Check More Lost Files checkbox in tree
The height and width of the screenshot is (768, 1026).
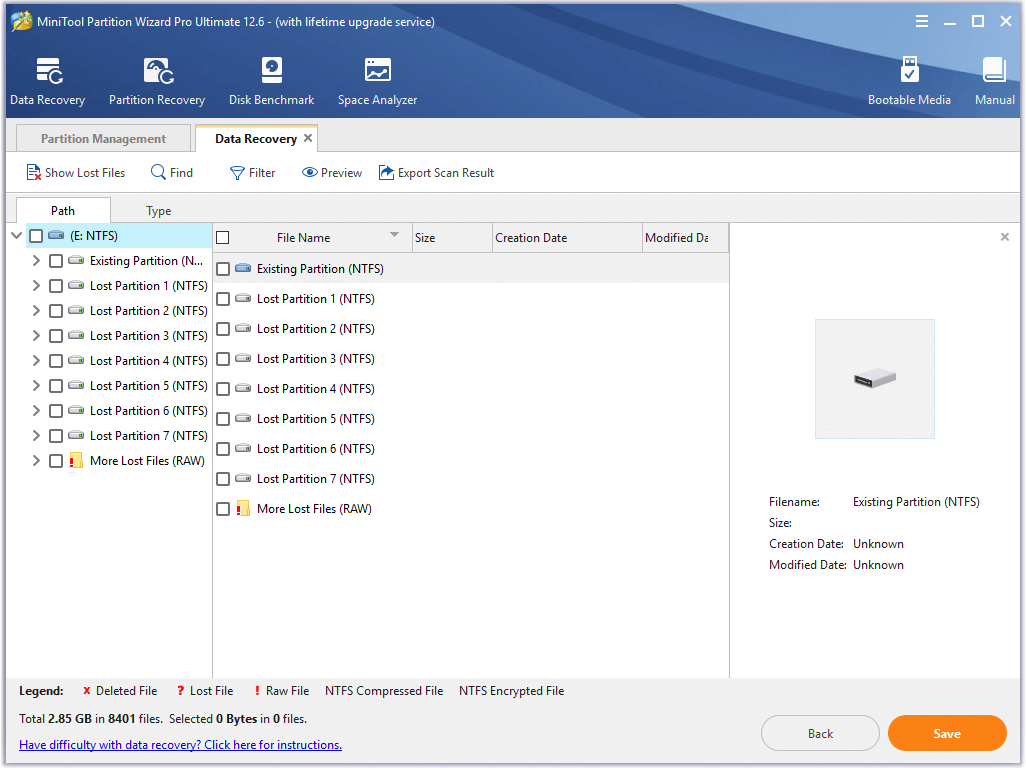click(56, 461)
